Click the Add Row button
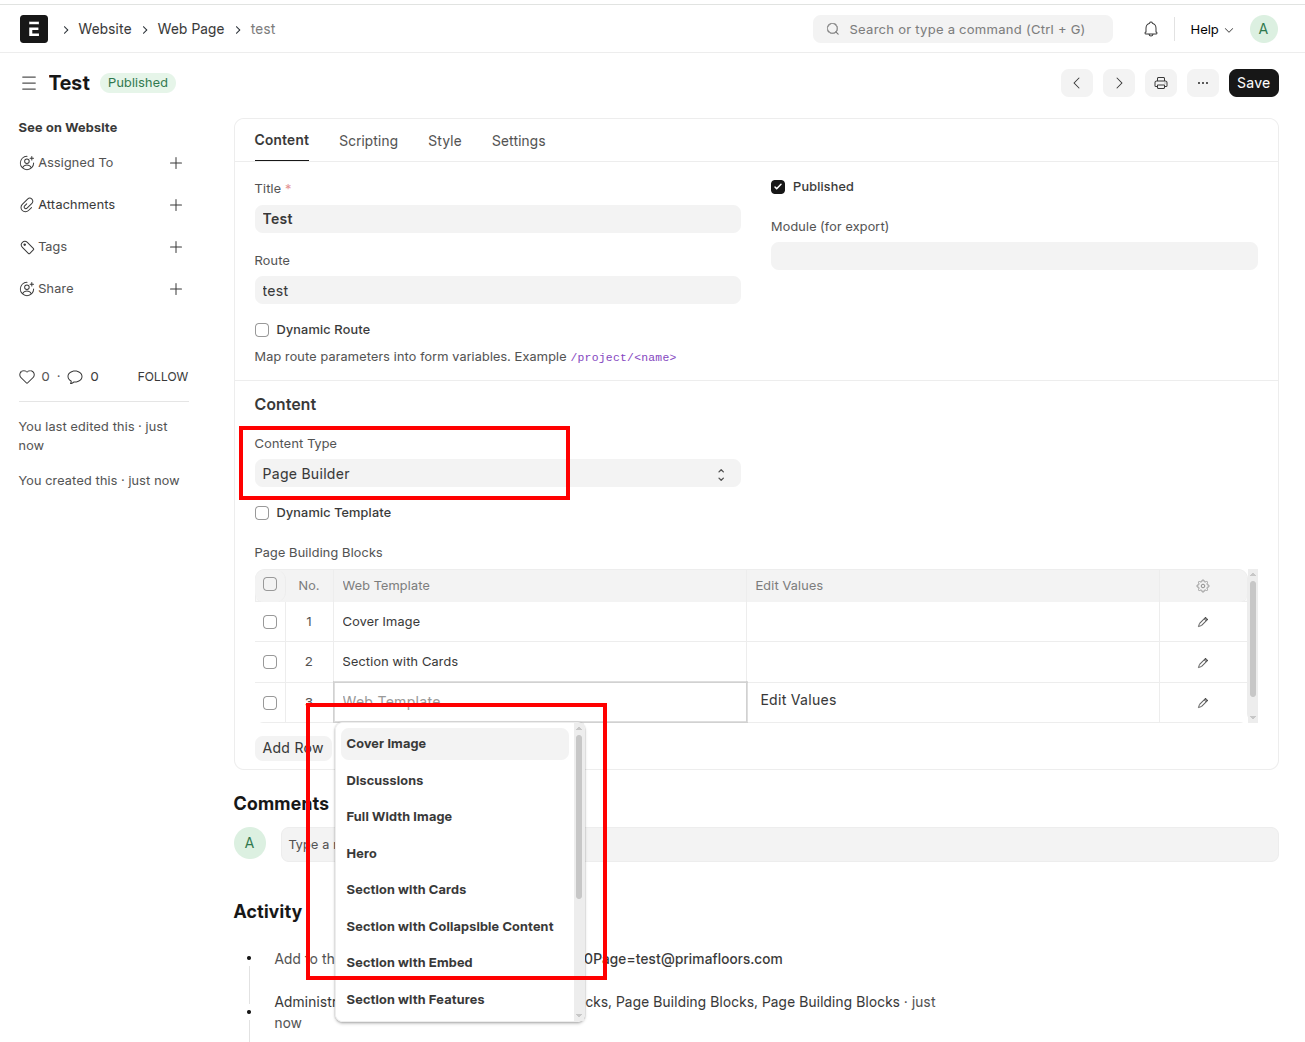Viewport: 1305px width, 1042px height. click(x=293, y=748)
